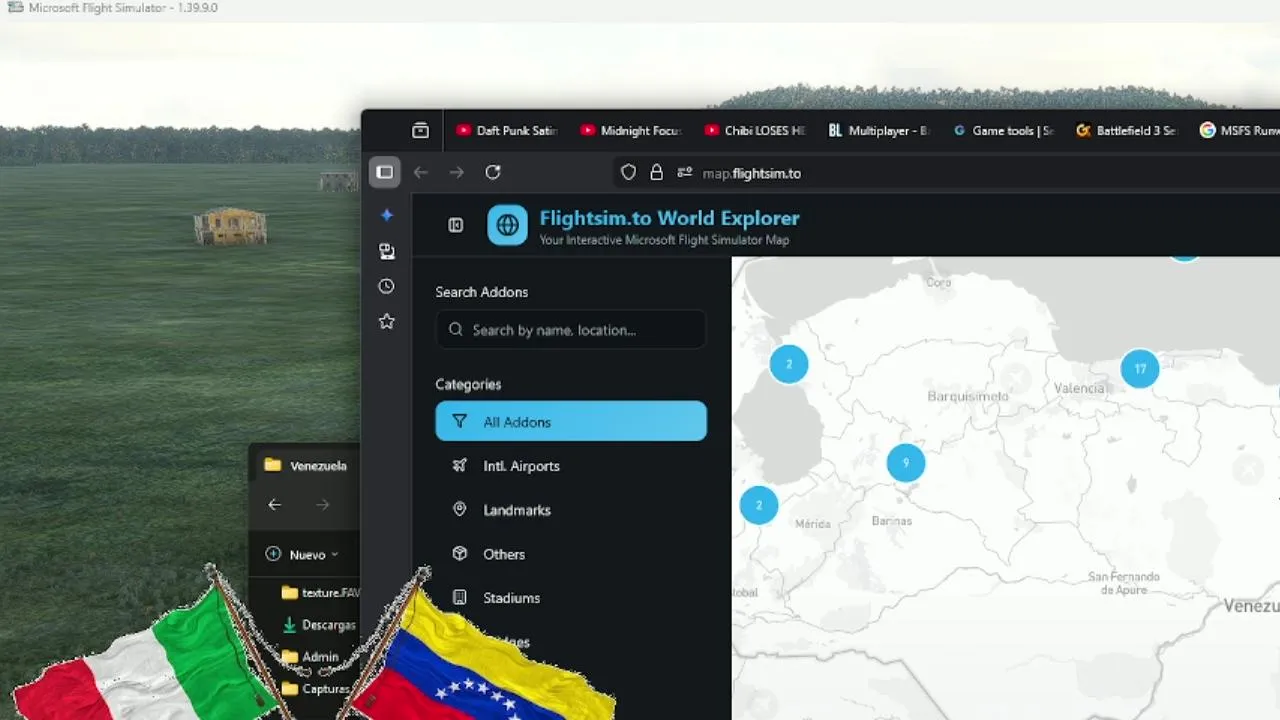The image size is (1280, 720).
Task: Open the 2 cluster in the northwest
Action: tap(788, 363)
